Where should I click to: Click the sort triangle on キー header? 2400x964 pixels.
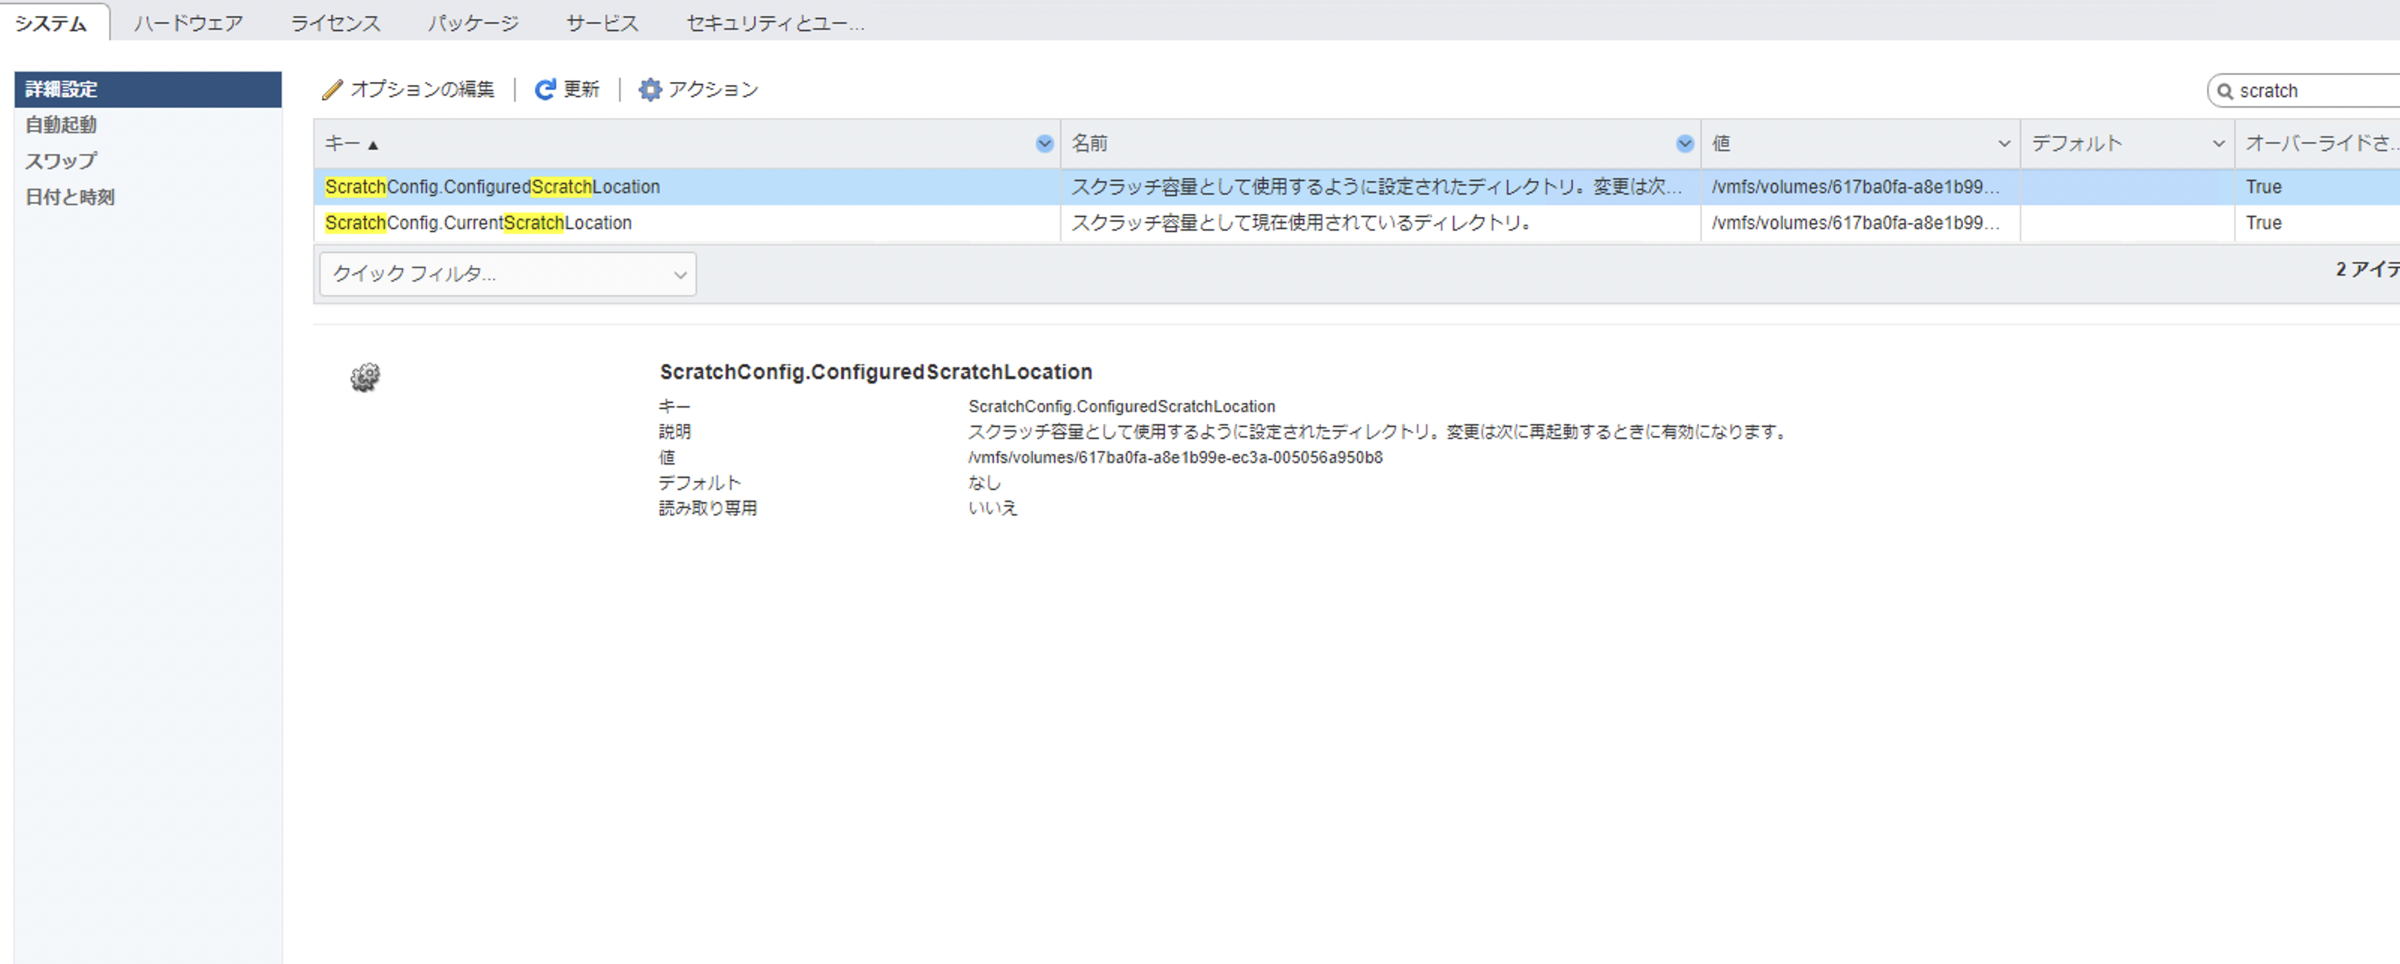coord(372,143)
